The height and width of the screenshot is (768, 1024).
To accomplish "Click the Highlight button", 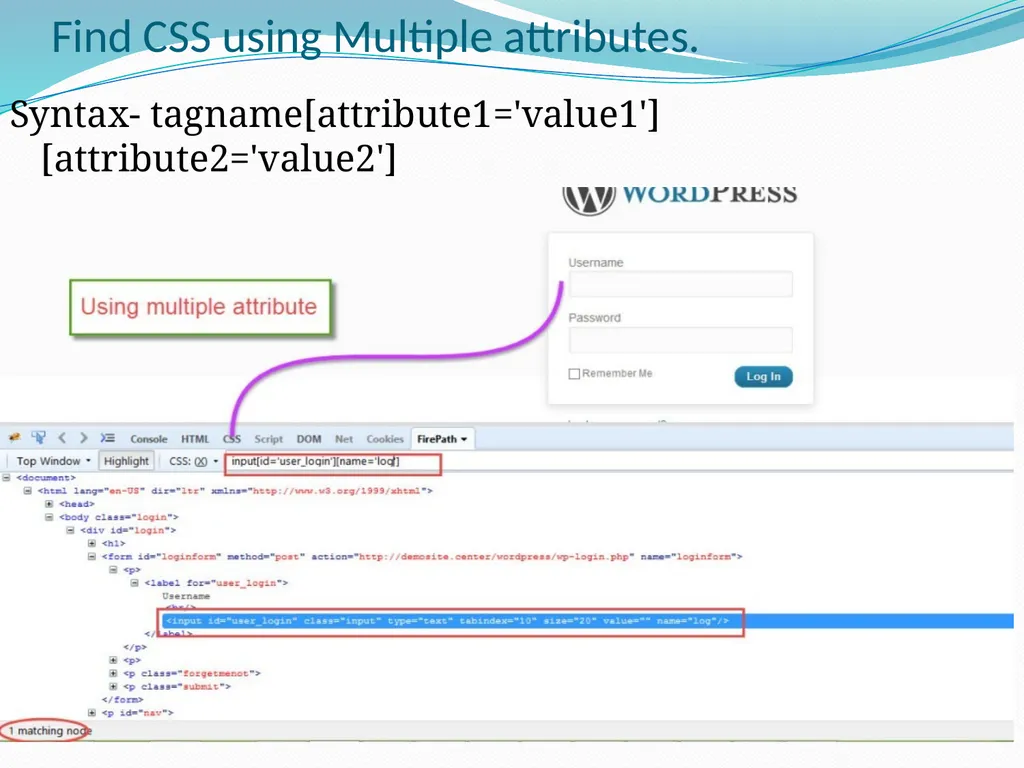I will click(x=126, y=461).
